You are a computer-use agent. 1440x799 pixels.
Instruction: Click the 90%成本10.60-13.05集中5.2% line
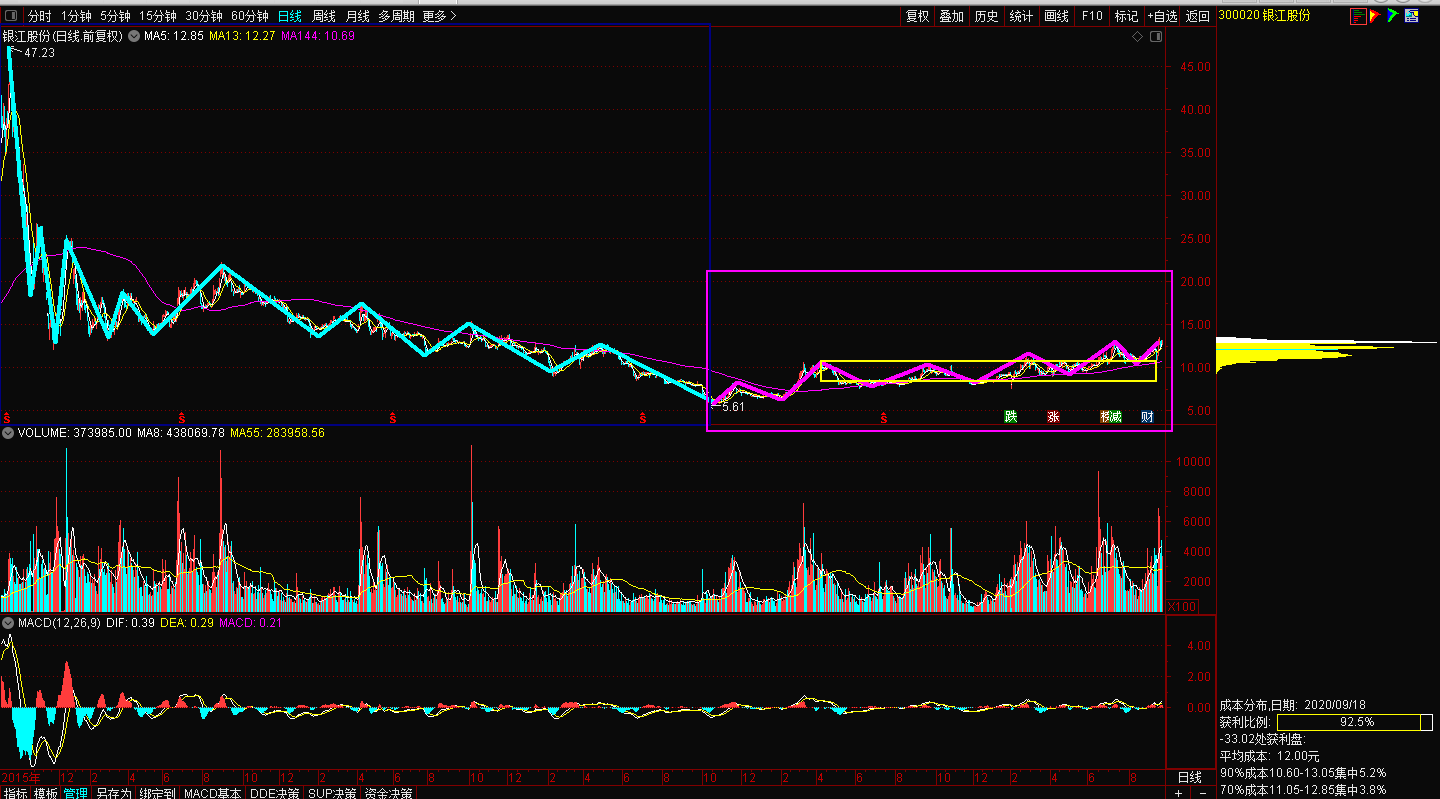pos(1301,773)
